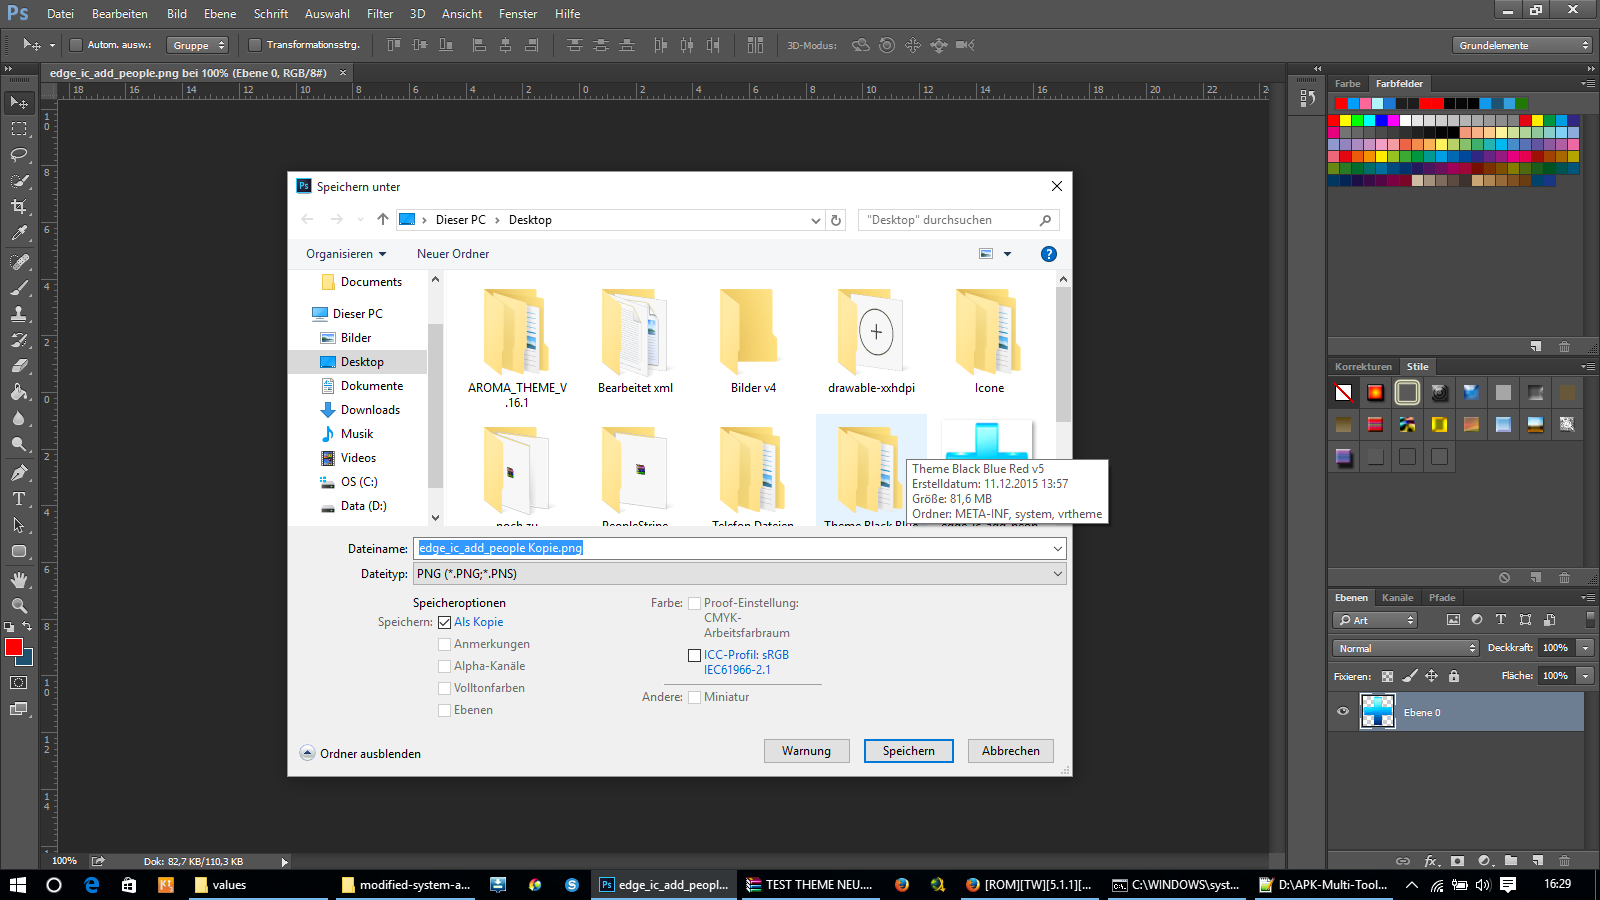The image size is (1600, 900).
Task: Open Edge browser from taskbar
Action: pos(92,885)
